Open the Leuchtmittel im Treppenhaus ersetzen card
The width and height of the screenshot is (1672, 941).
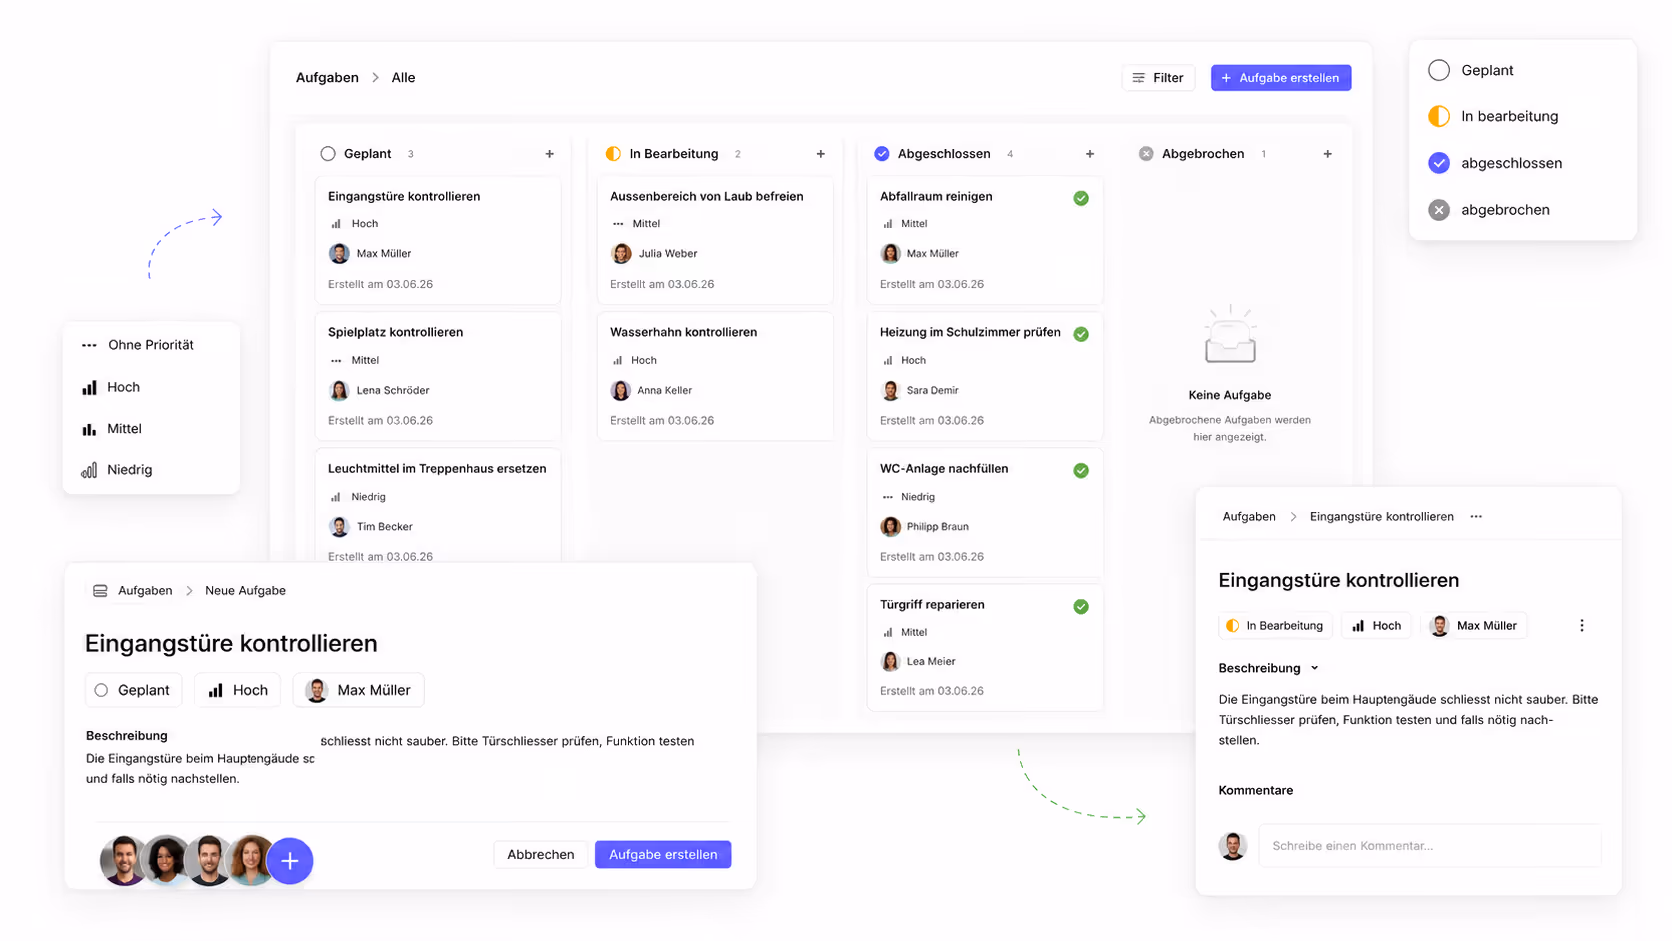pos(438,505)
